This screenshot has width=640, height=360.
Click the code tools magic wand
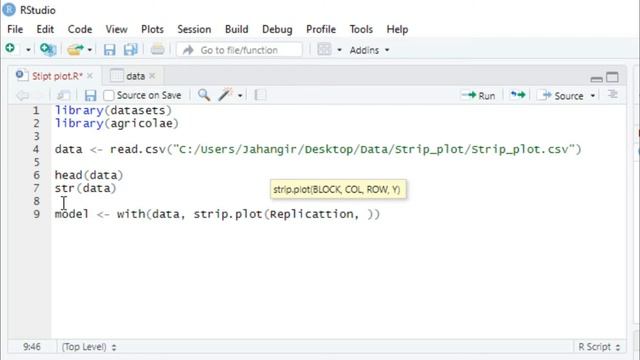225,95
